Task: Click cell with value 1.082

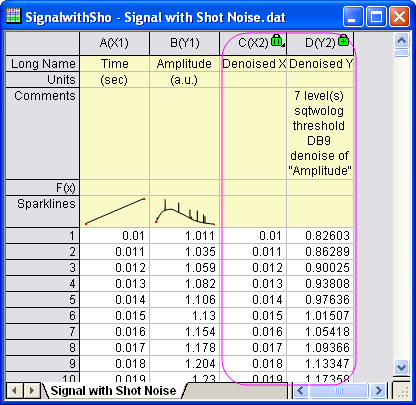Action: pyautogui.click(x=185, y=284)
